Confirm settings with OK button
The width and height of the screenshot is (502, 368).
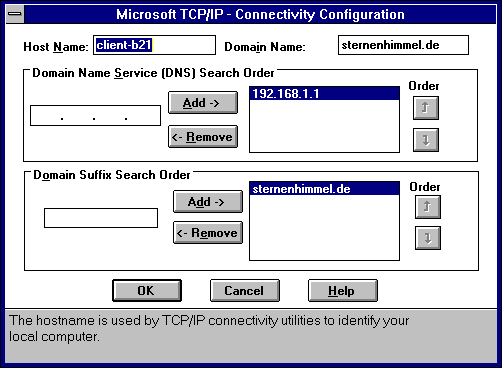(147, 291)
